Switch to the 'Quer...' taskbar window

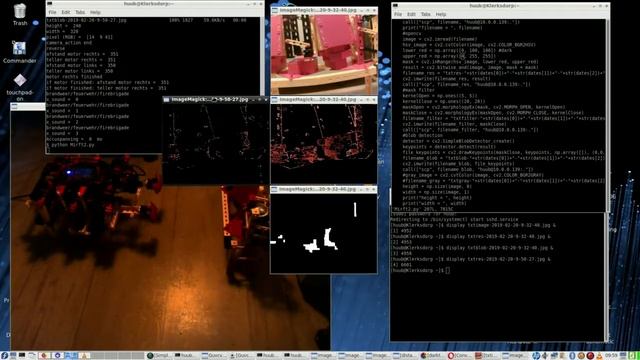214,356
